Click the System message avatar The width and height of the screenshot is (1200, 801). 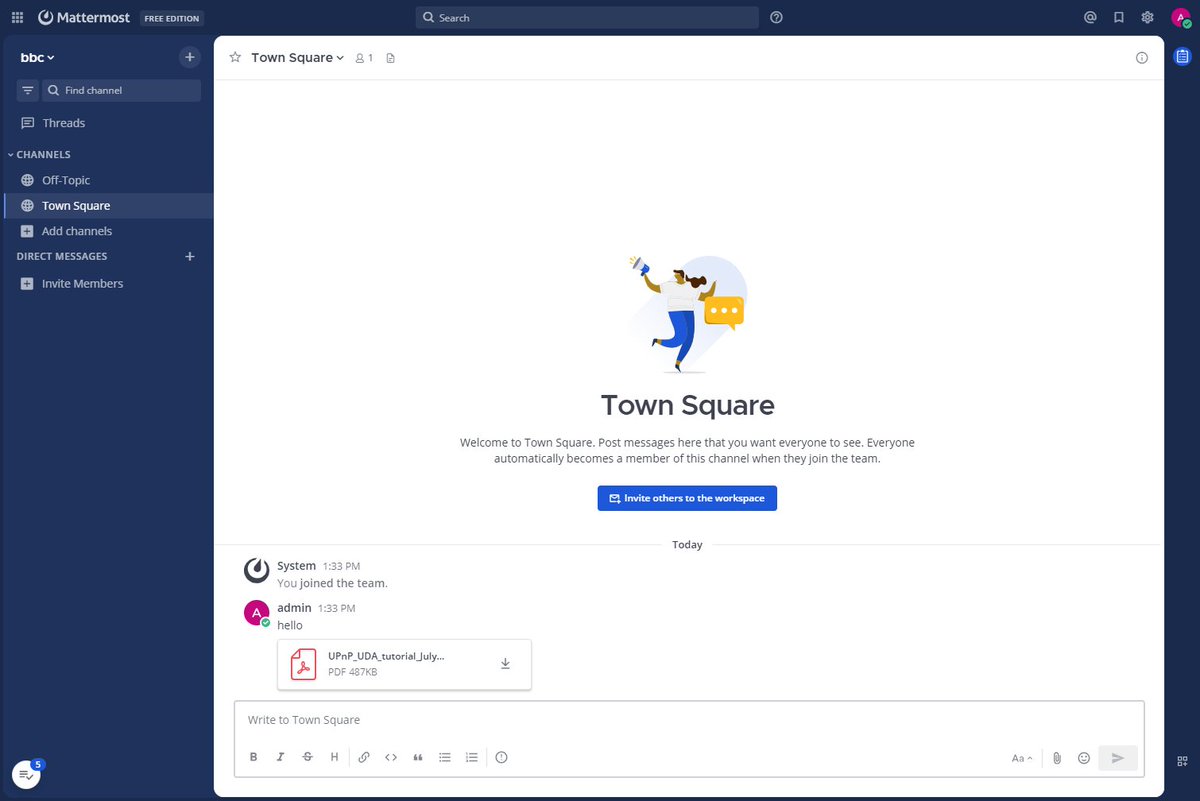click(257, 570)
